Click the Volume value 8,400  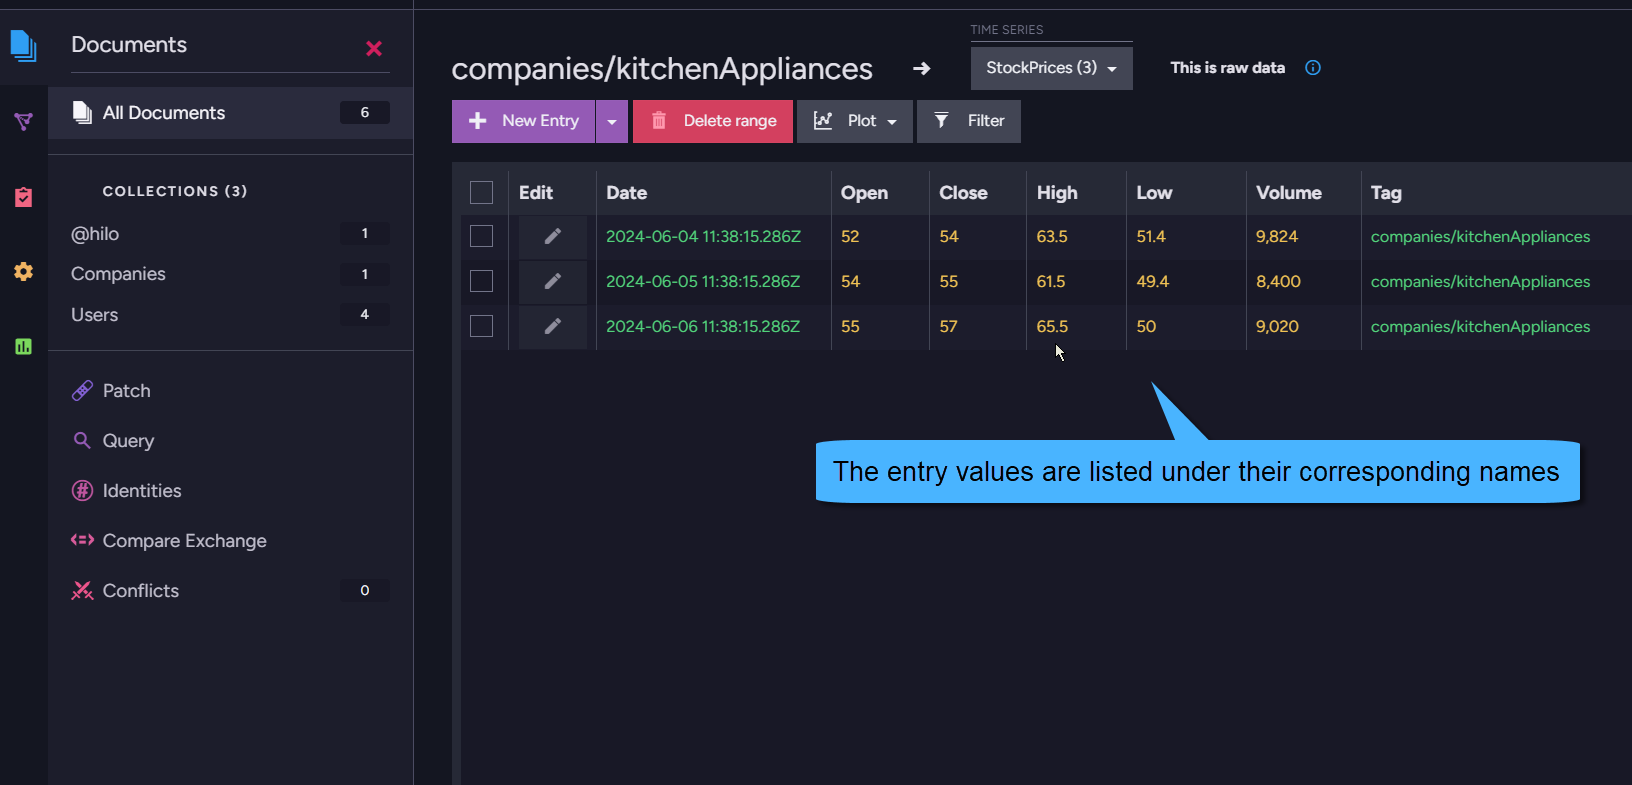pos(1279,282)
